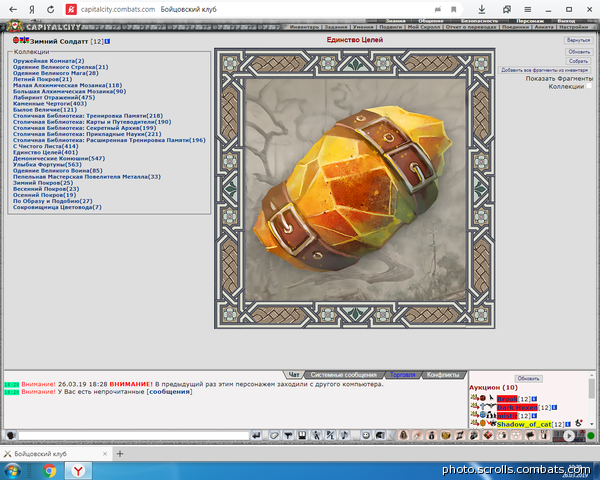Open the Каменные Чертоги(403) collection

click(x=50, y=103)
